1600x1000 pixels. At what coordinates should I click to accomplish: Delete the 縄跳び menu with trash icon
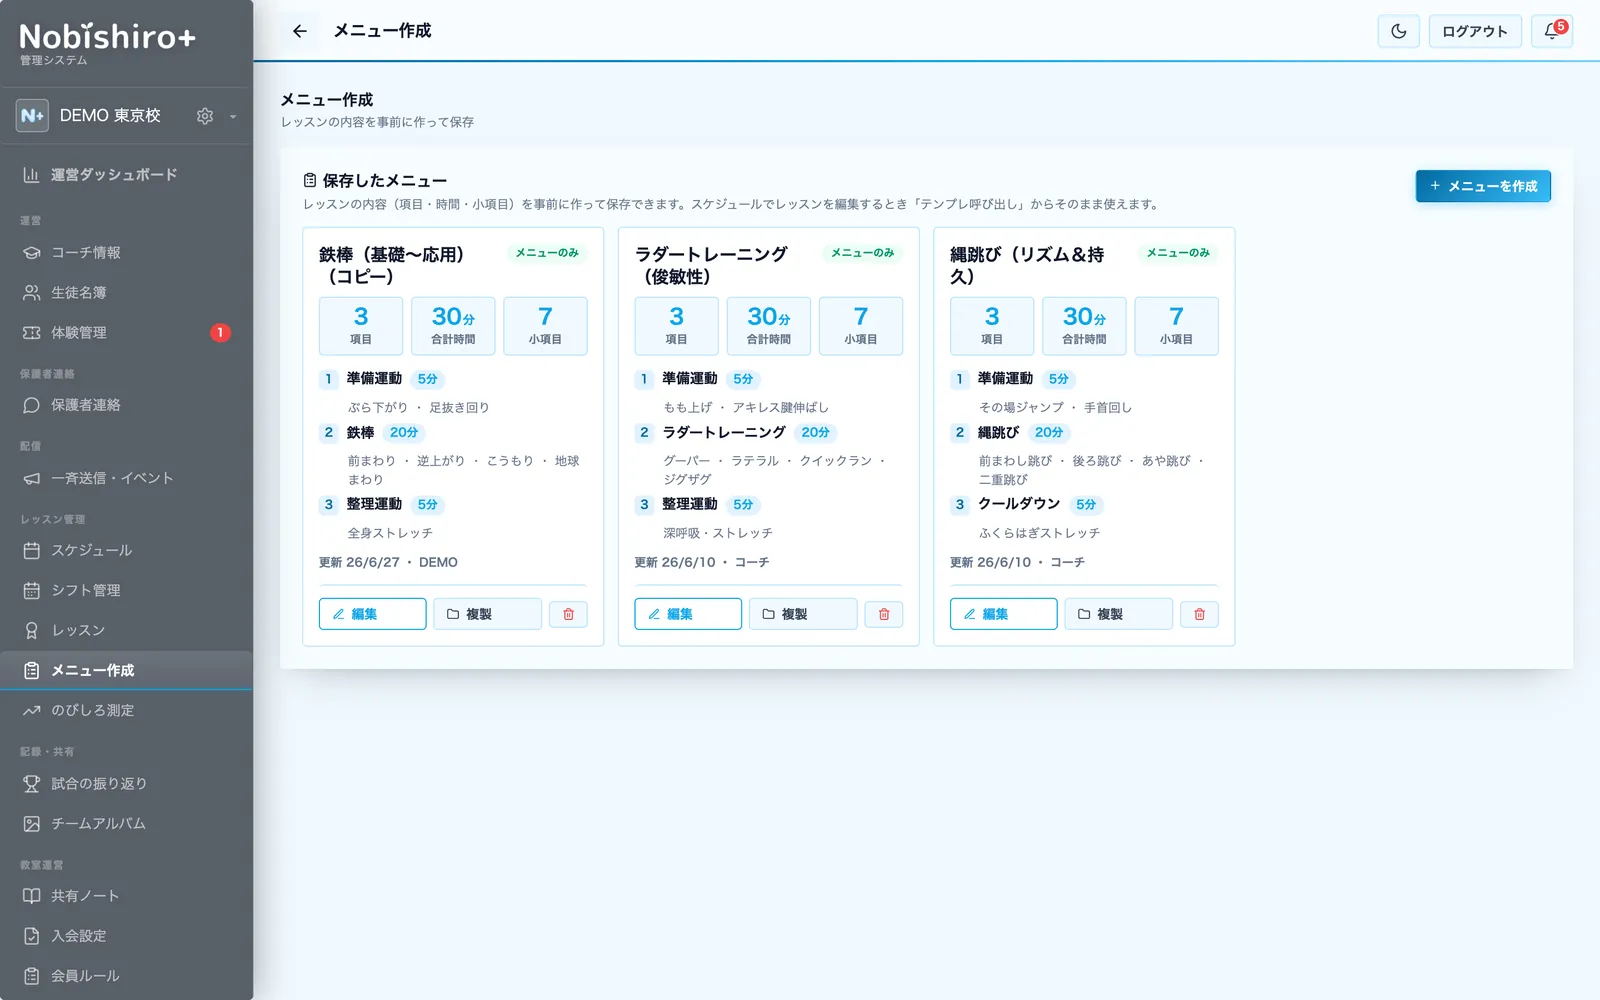click(x=1199, y=614)
